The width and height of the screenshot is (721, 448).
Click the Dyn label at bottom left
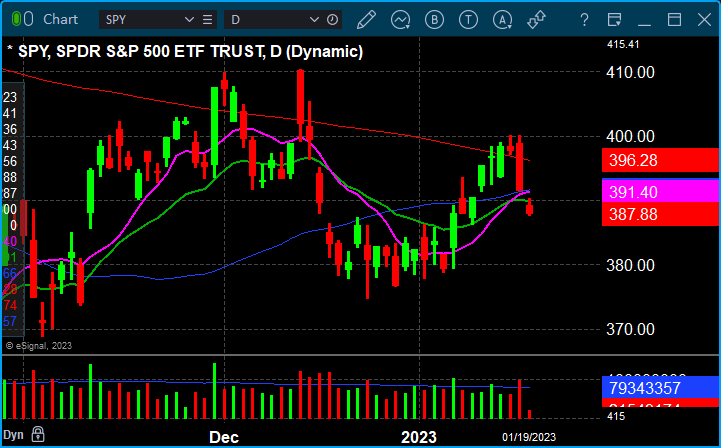[x=13, y=435]
